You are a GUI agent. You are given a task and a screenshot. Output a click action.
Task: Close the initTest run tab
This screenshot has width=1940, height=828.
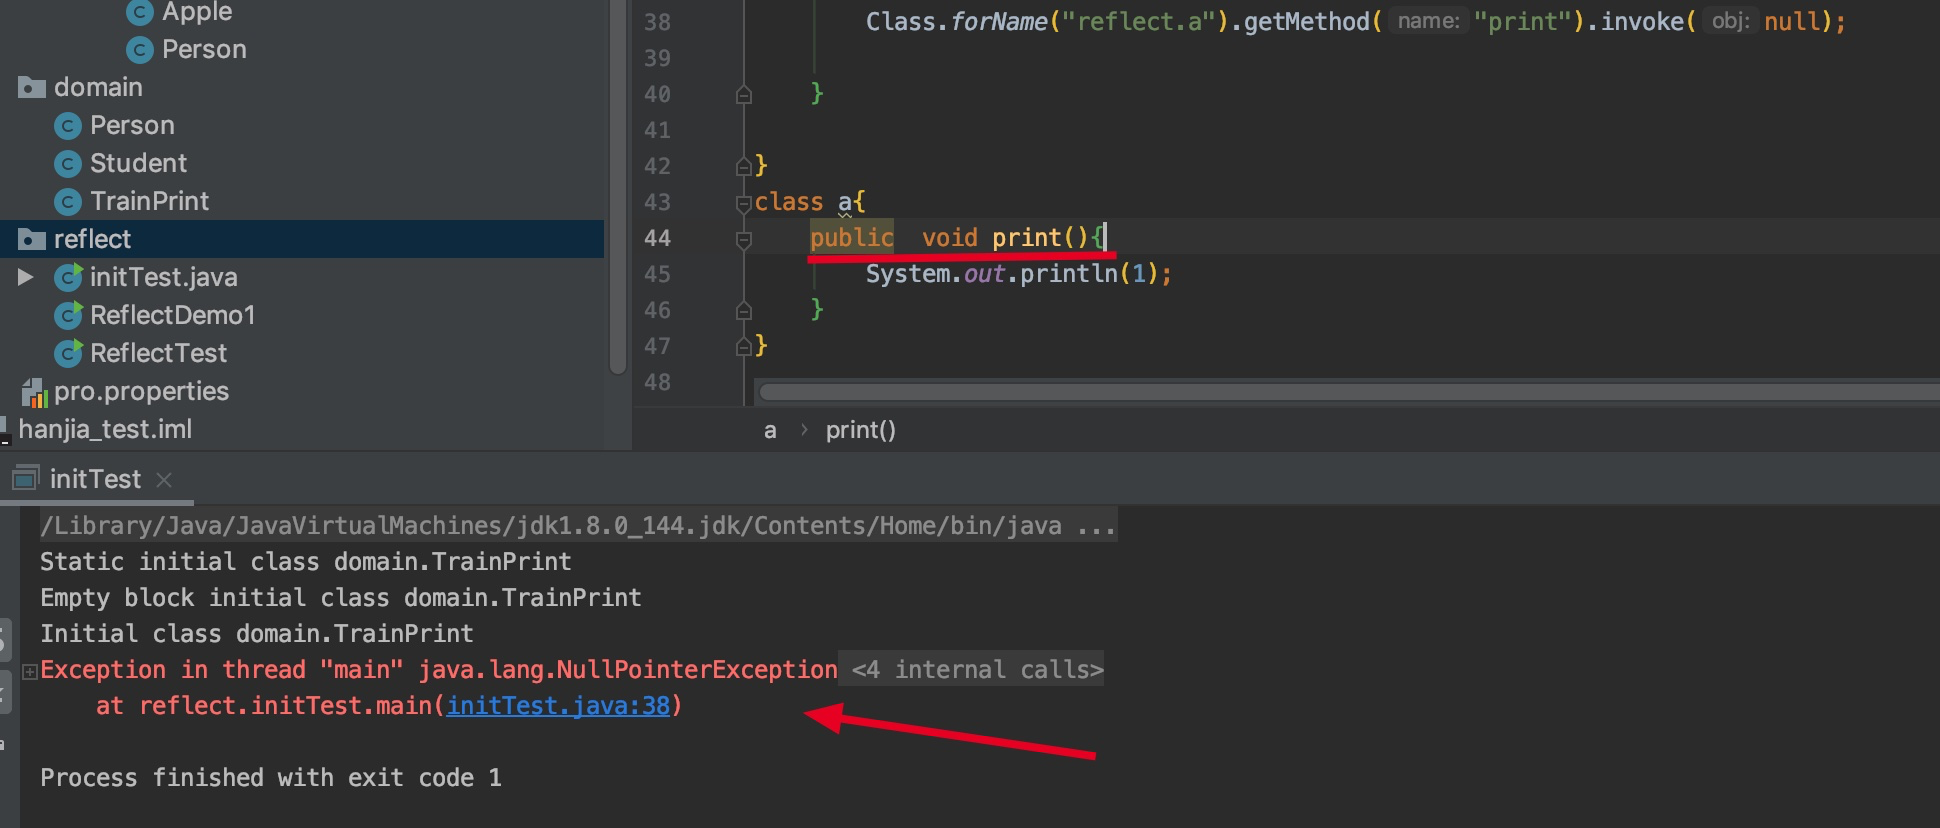click(165, 480)
